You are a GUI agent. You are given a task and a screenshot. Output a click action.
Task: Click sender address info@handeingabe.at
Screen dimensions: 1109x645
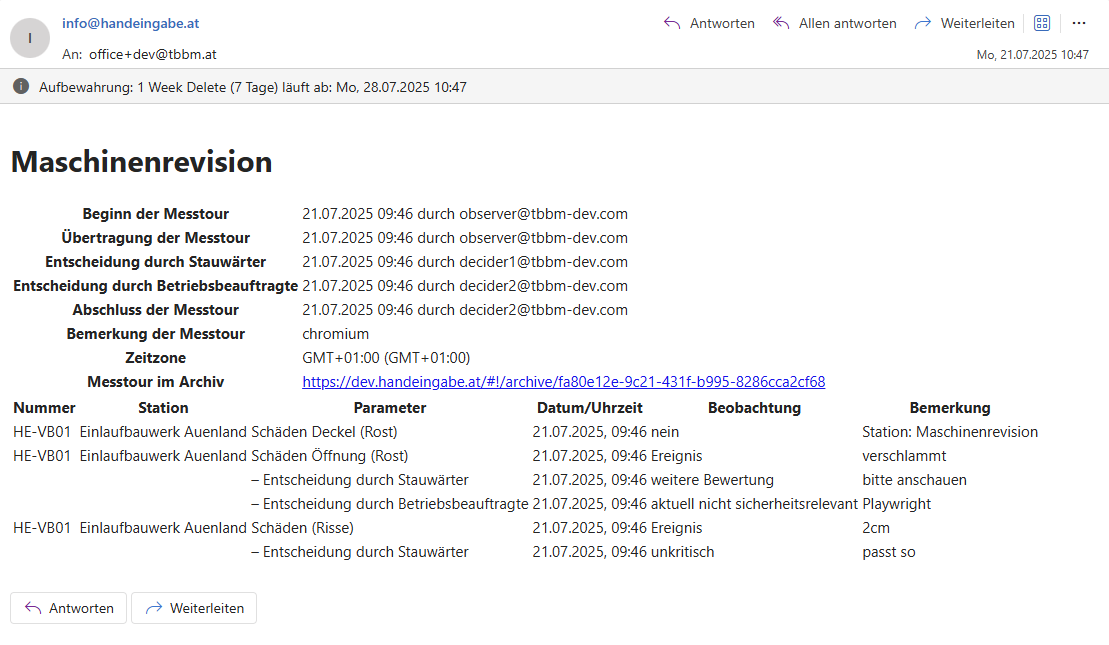pyautogui.click(x=130, y=23)
